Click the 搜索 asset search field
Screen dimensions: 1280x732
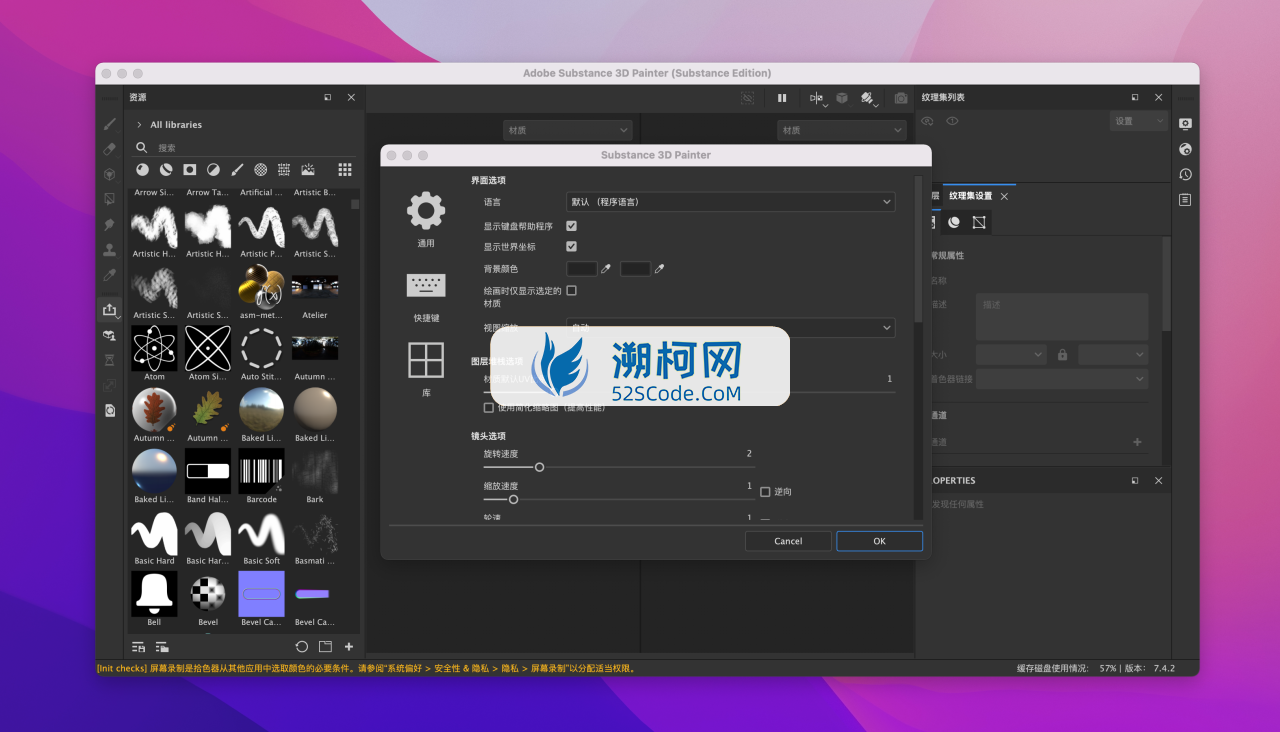coord(254,148)
